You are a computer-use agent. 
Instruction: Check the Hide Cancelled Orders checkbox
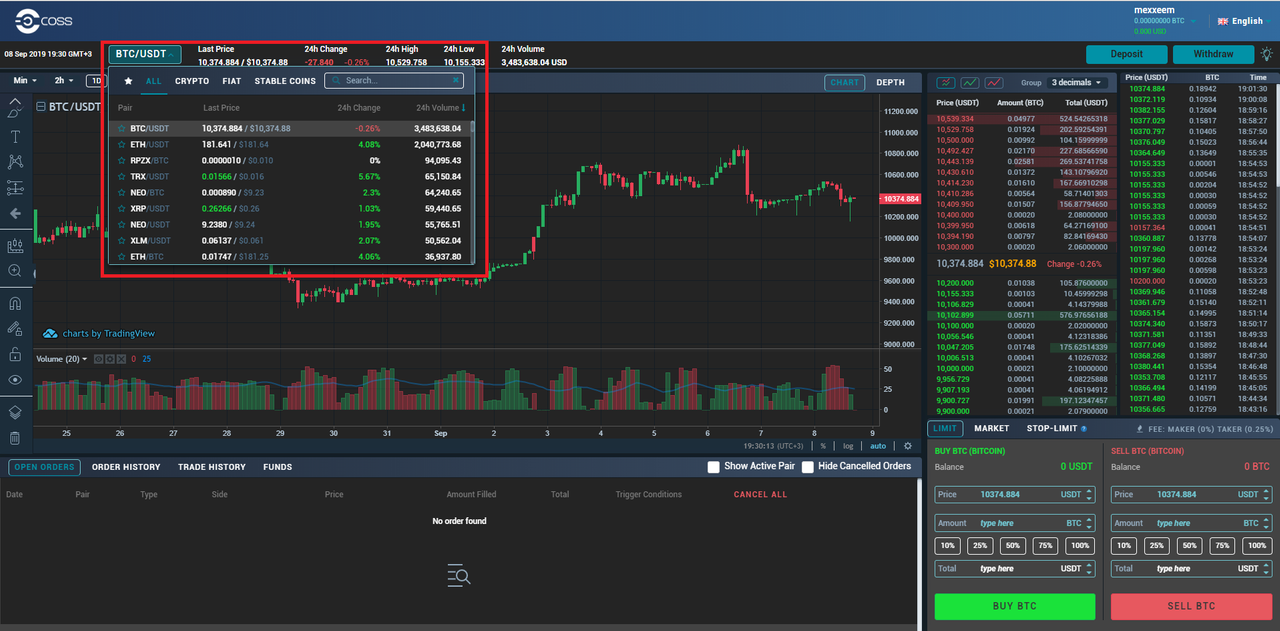[807, 467]
